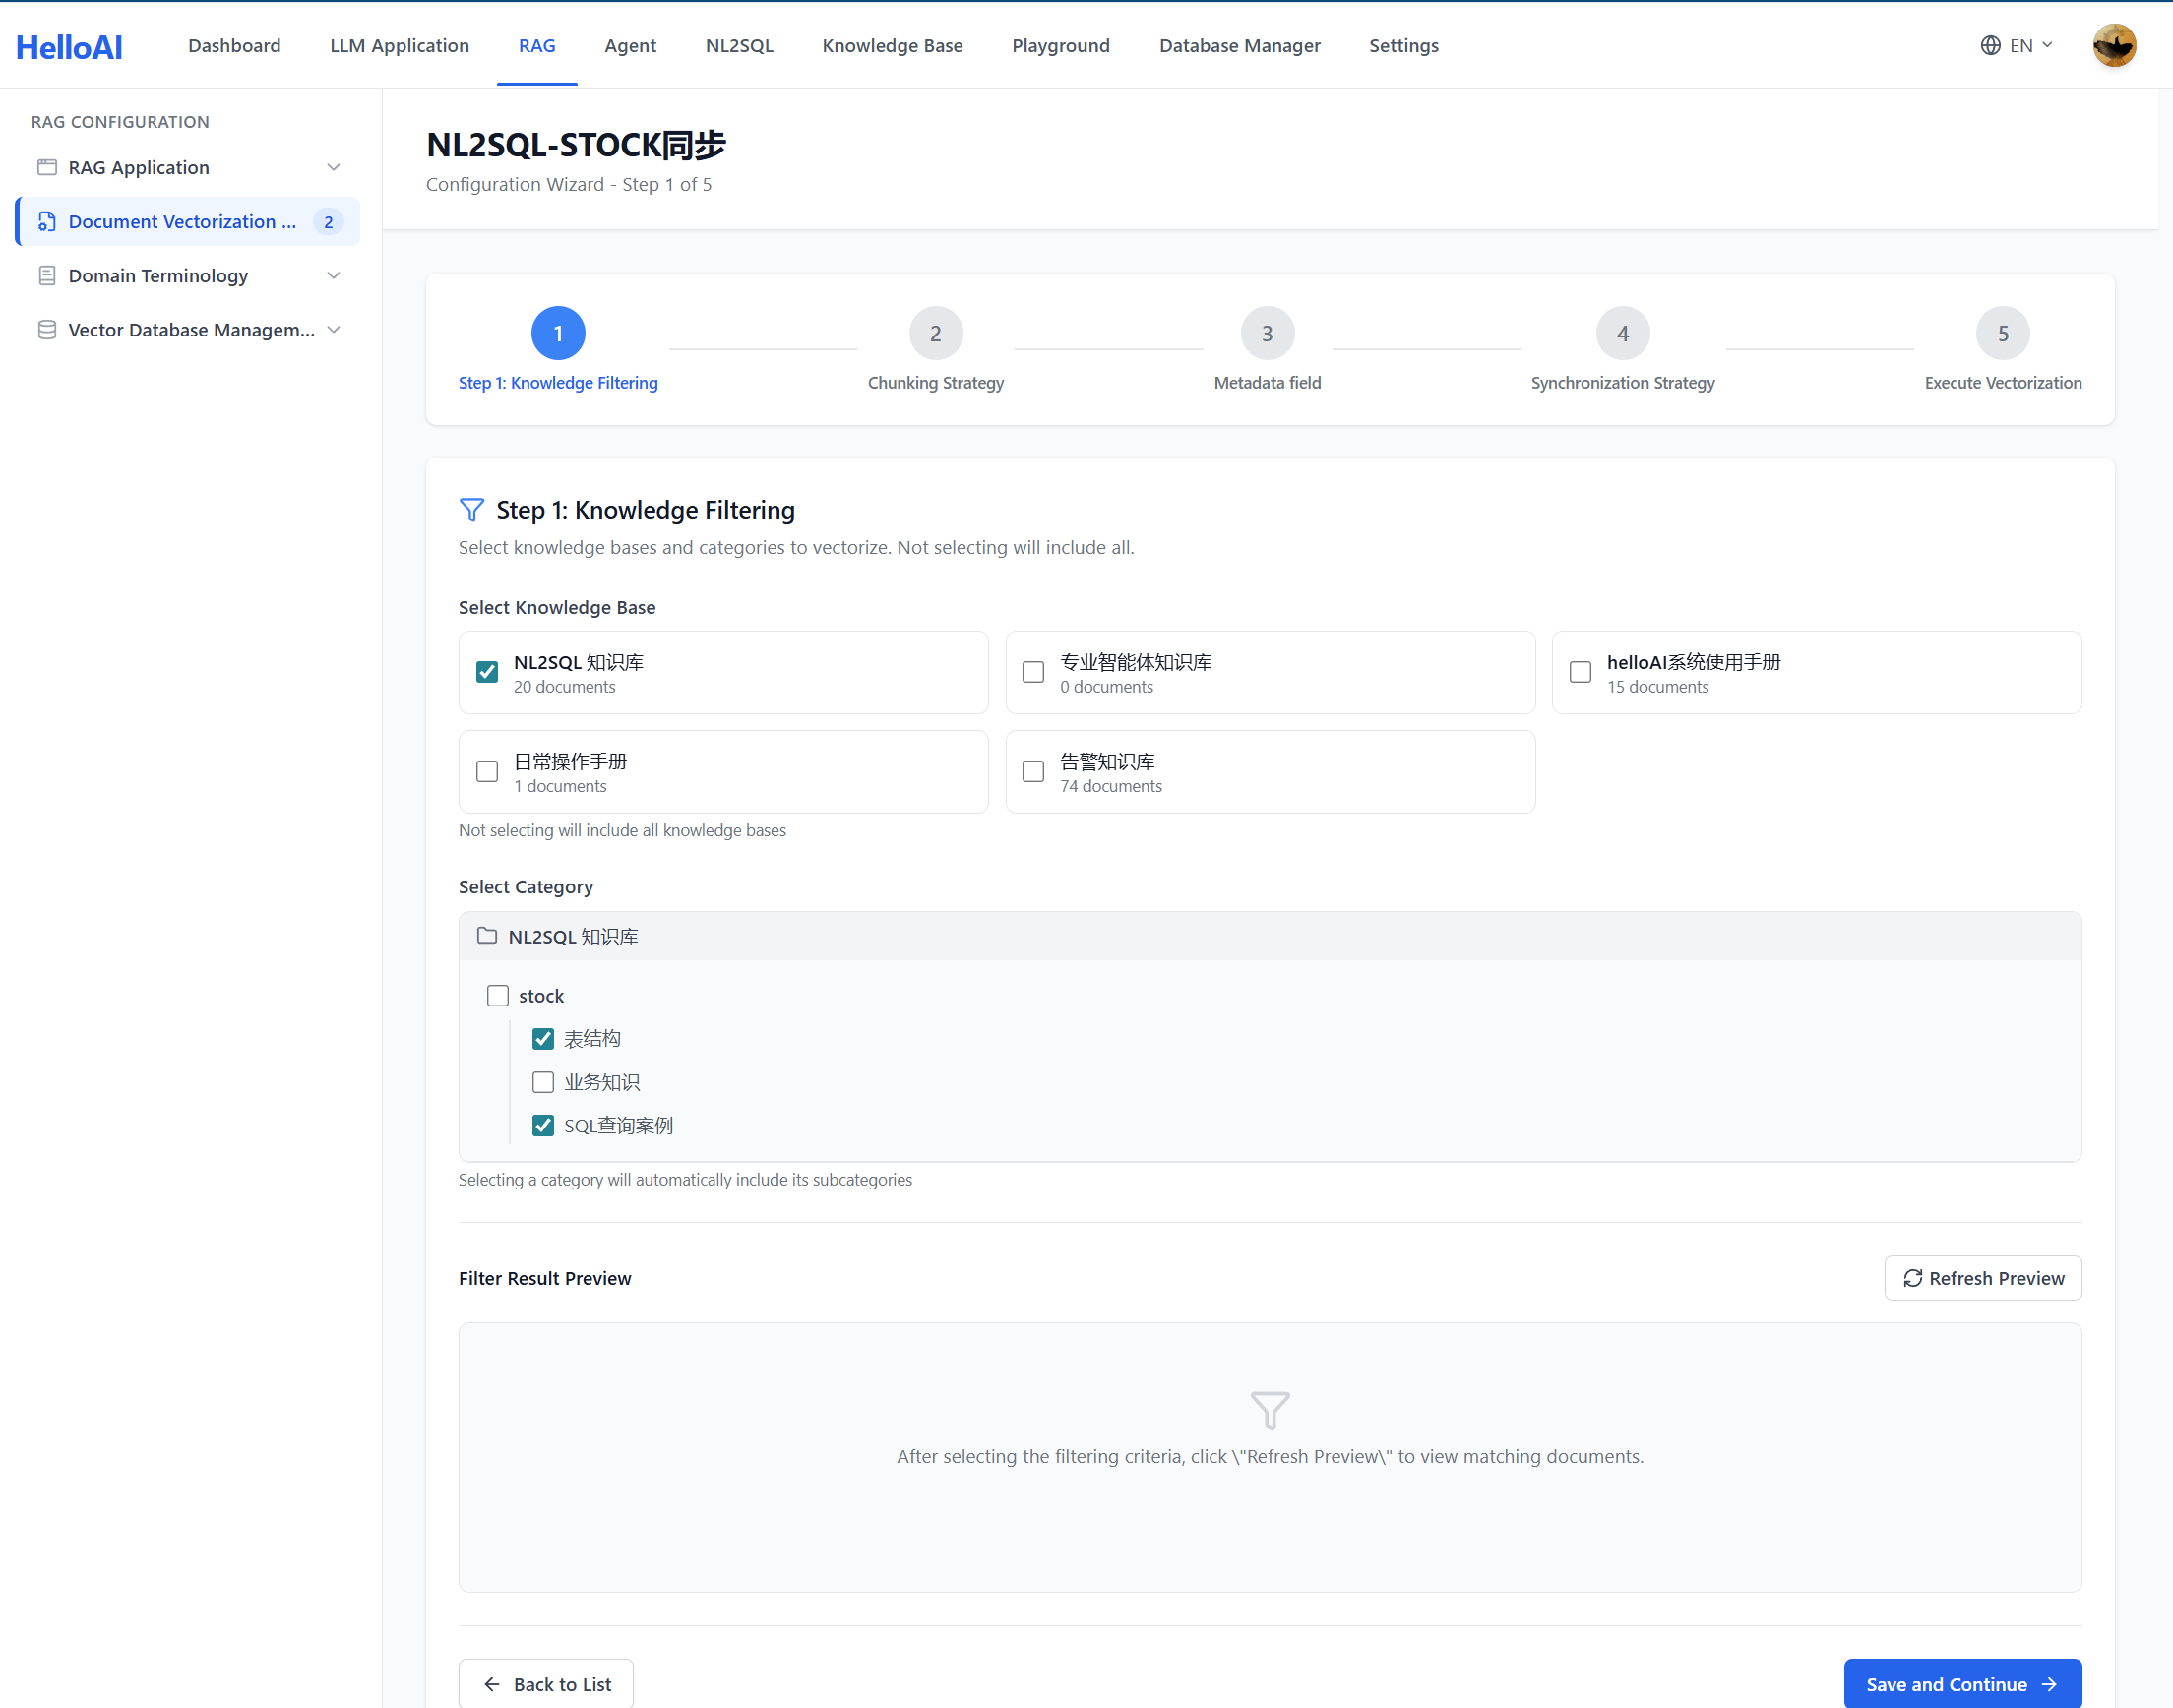Click the Domain Terminology sidebar icon
2173x1708 pixels.
pos(47,275)
